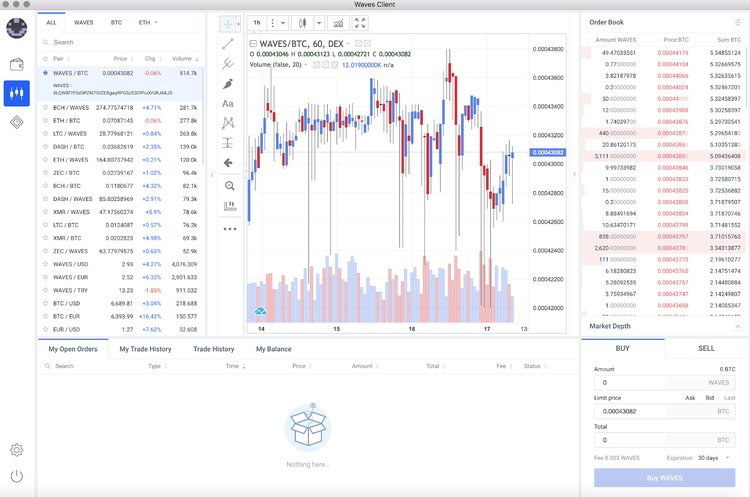Click the Bid link for limit price
Viewport: 750px width, 497px height.
(x=710, y=397)
